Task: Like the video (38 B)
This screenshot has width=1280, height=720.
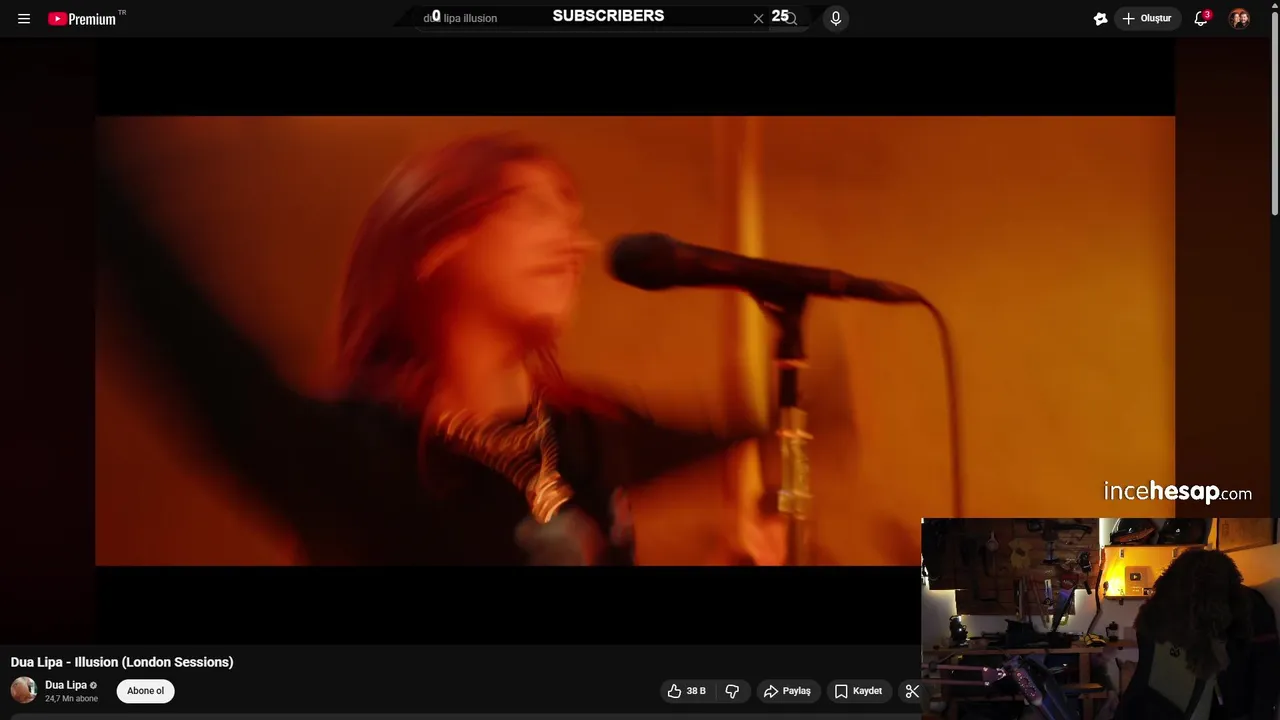Action: click(x=687, y=691)
